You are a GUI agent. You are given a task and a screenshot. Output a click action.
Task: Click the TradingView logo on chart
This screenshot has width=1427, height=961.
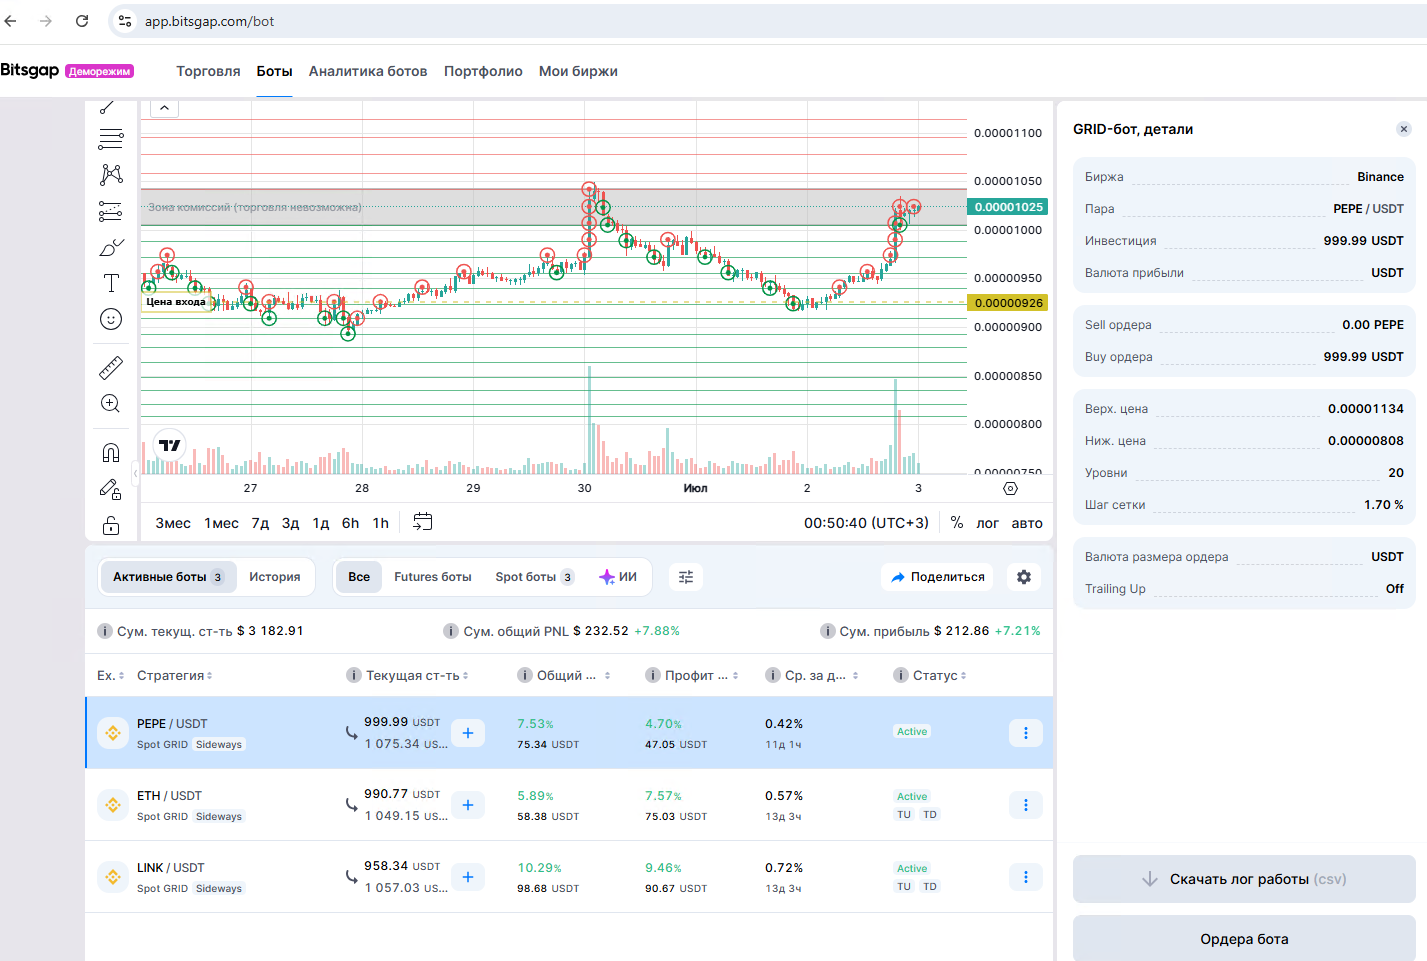[x=170, y=445]
